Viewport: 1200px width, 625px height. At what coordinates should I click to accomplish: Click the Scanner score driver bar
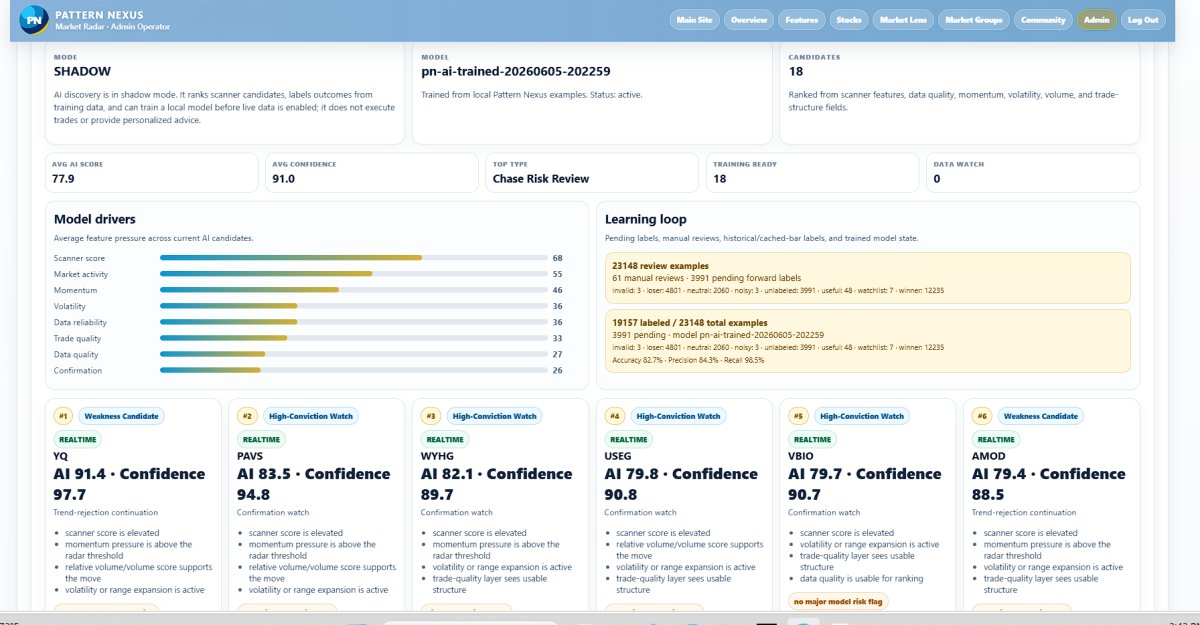pos(353,258)
